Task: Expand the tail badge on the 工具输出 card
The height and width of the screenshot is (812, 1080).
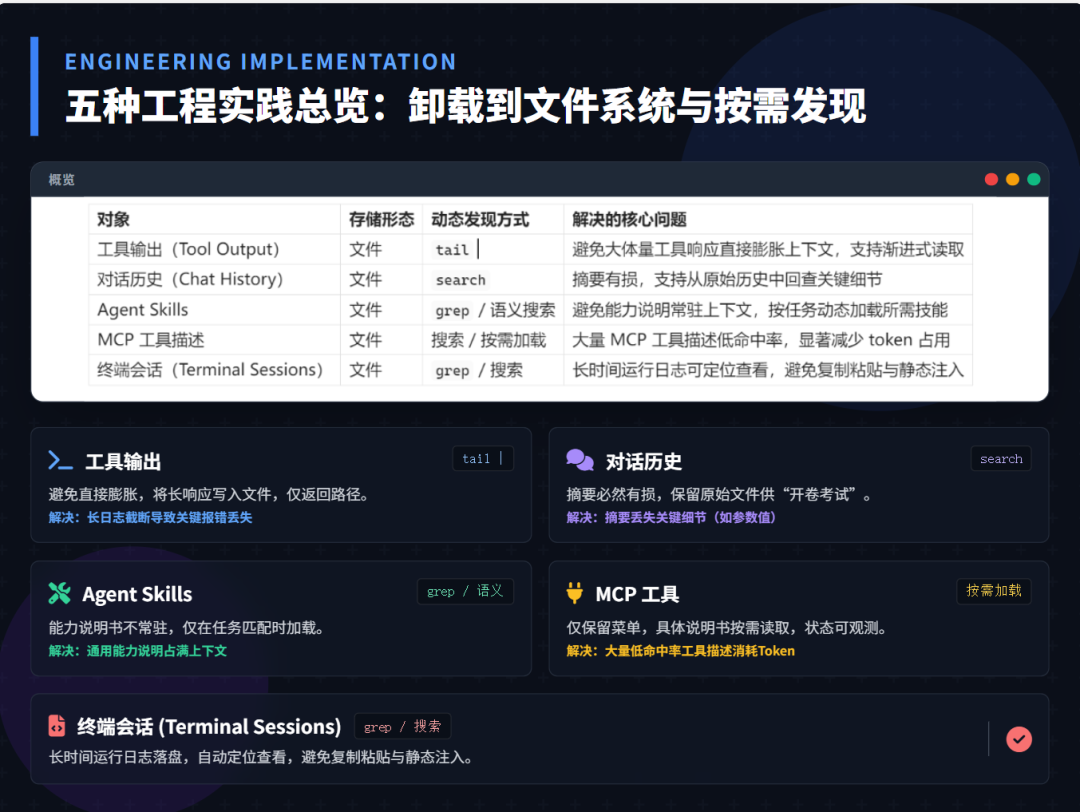Action: point(483,458)
